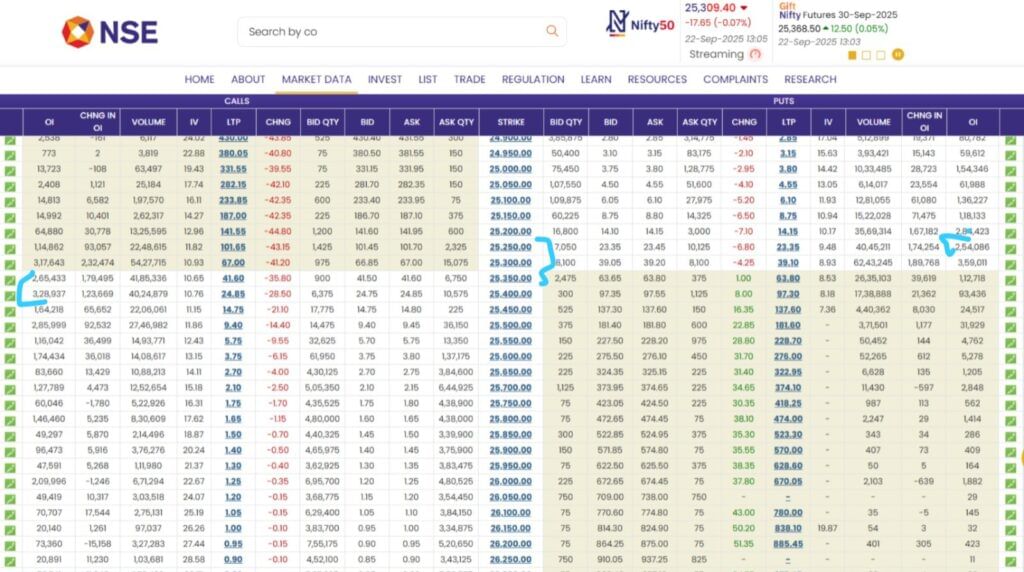Pause the ticker carousel
The image size is (1024, 572).
(x=898, y=55)
